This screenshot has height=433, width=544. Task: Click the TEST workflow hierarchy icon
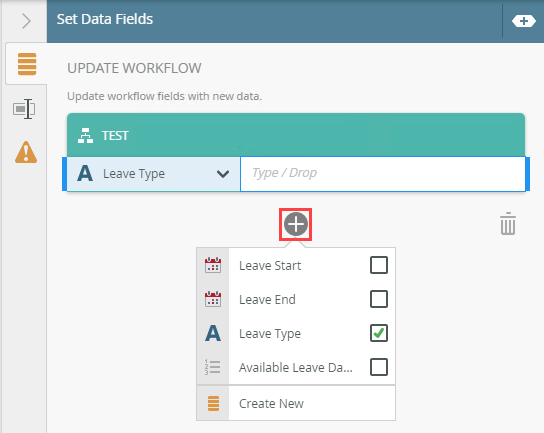(x=85, y=135)
